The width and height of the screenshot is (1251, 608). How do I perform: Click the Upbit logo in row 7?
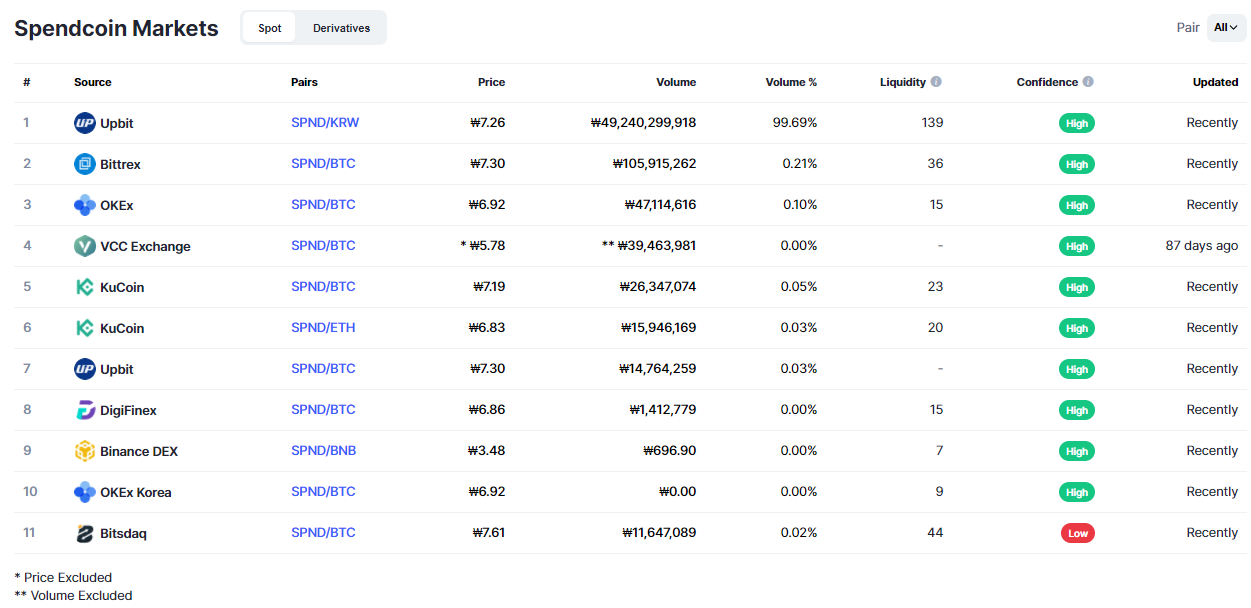(x=85, y=369)
